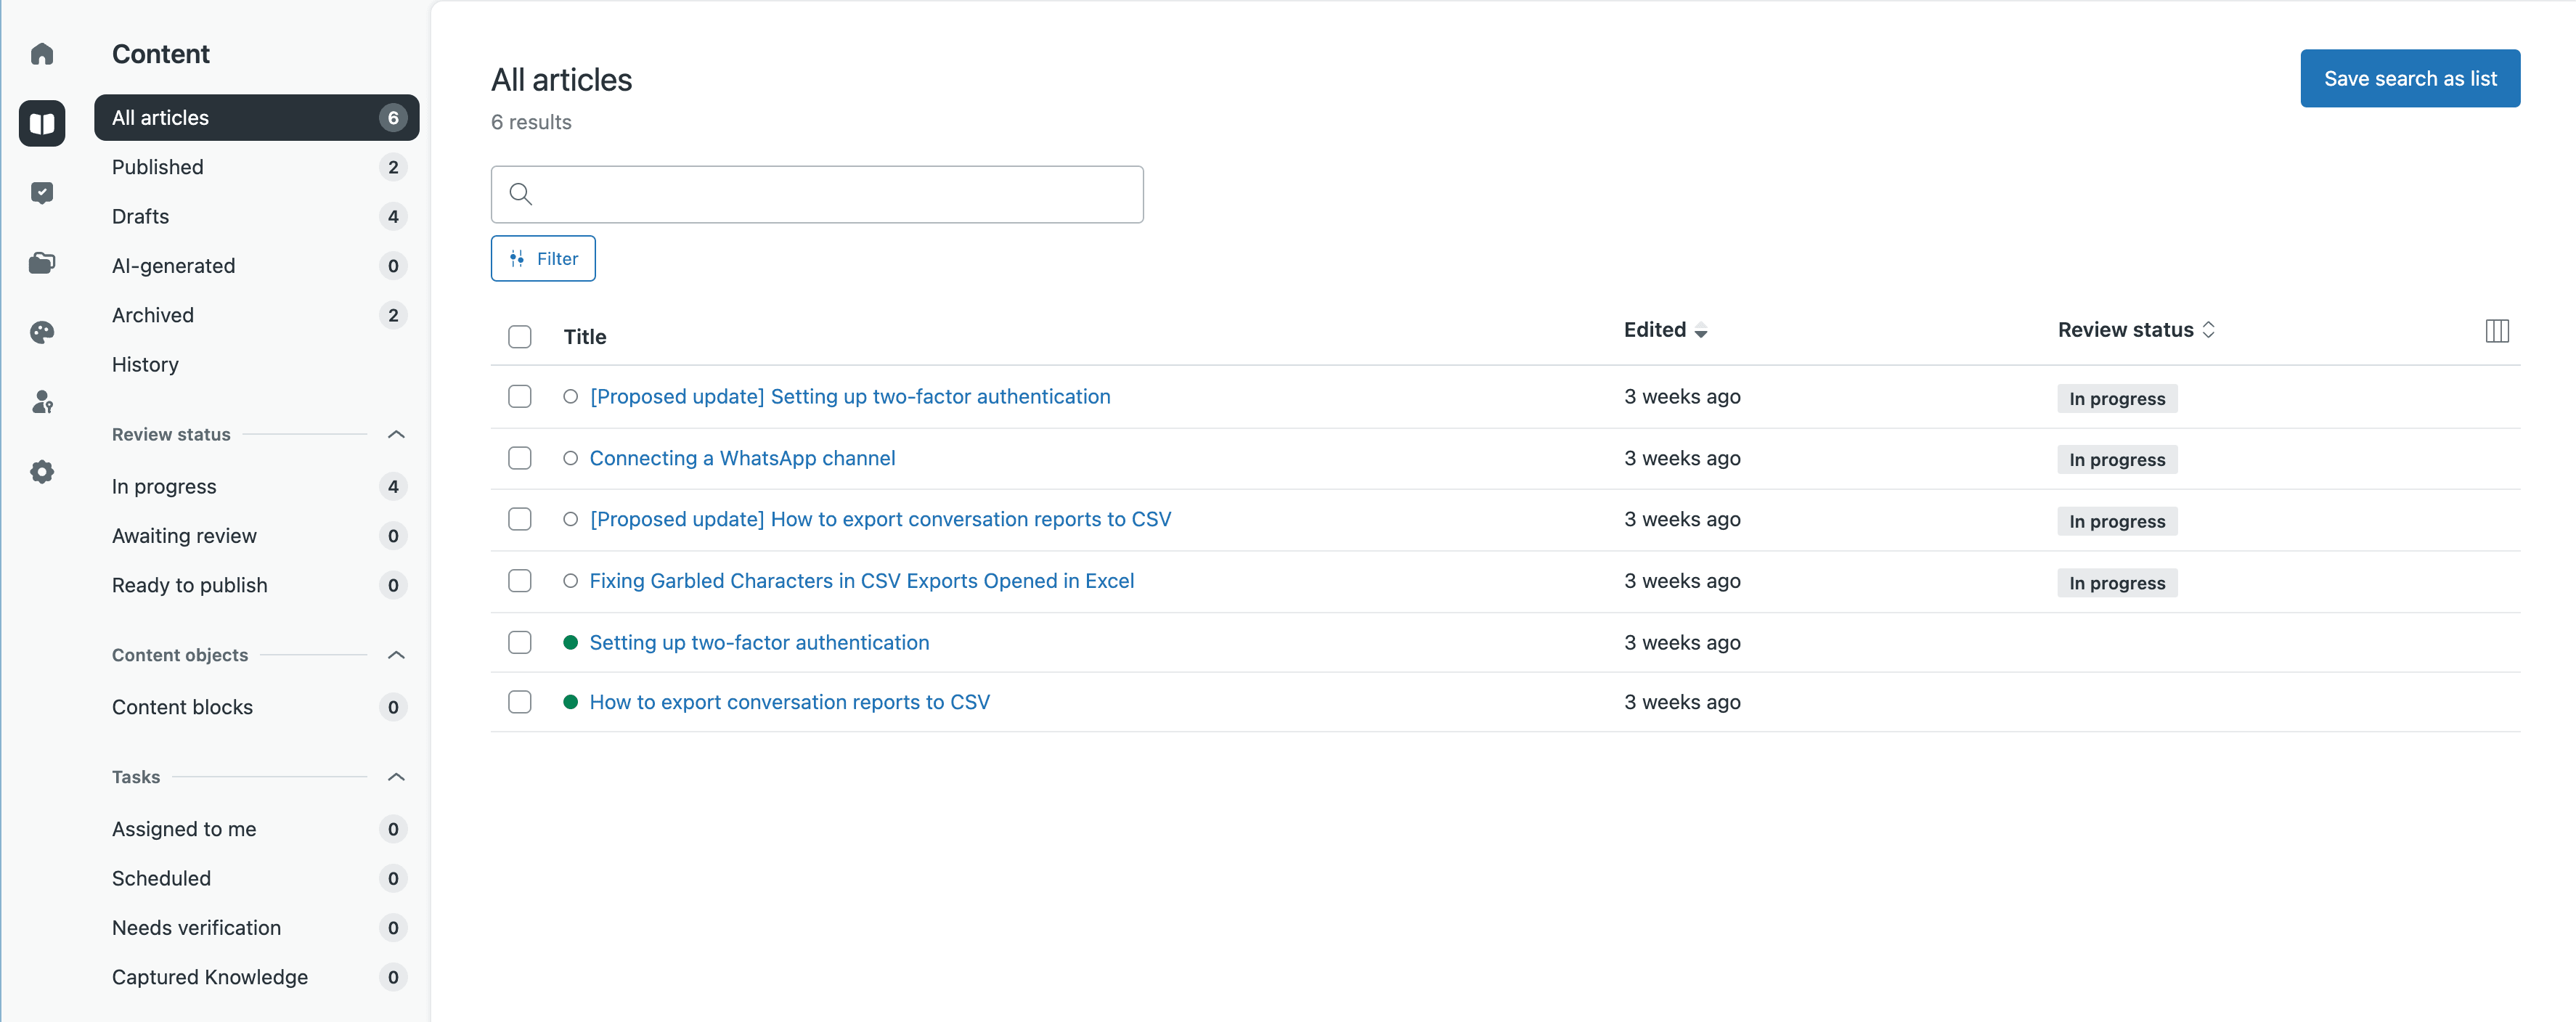Sort by the Review status column
The image size is (2576, 1022).
tap(2136, 330)
